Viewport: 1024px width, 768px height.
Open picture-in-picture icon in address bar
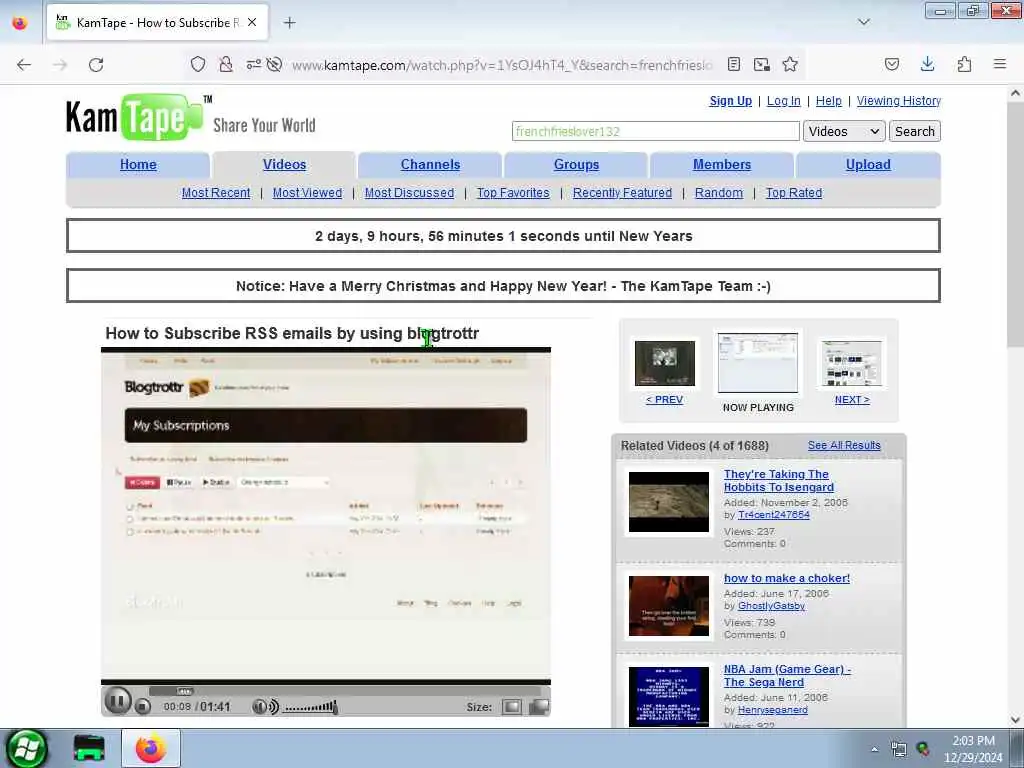[761, 64]
